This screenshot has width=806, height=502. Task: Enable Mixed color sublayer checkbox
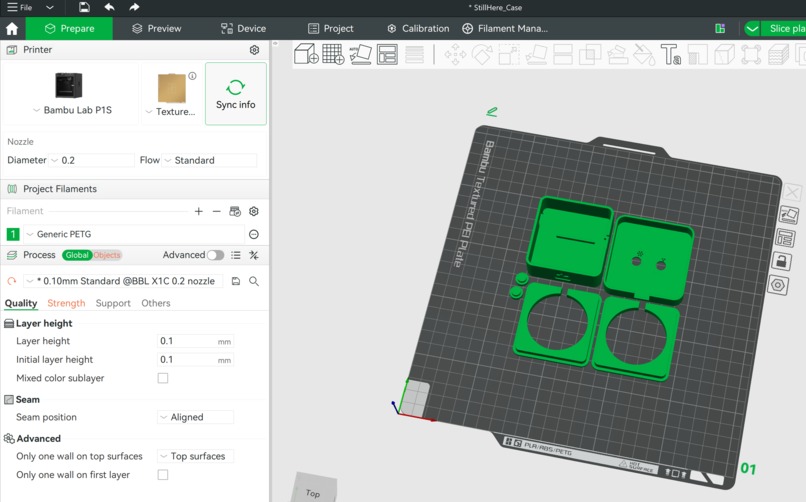coord(163,378)
